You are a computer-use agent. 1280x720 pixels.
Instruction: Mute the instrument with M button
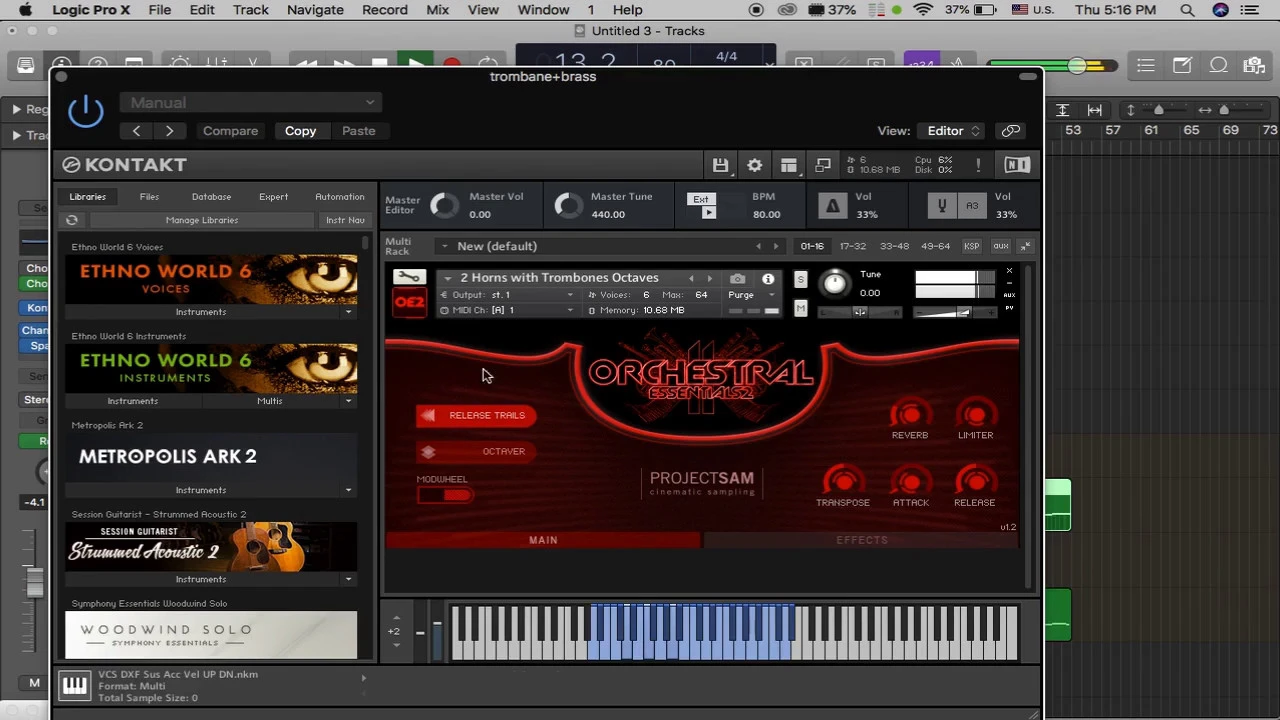(800, 309)
